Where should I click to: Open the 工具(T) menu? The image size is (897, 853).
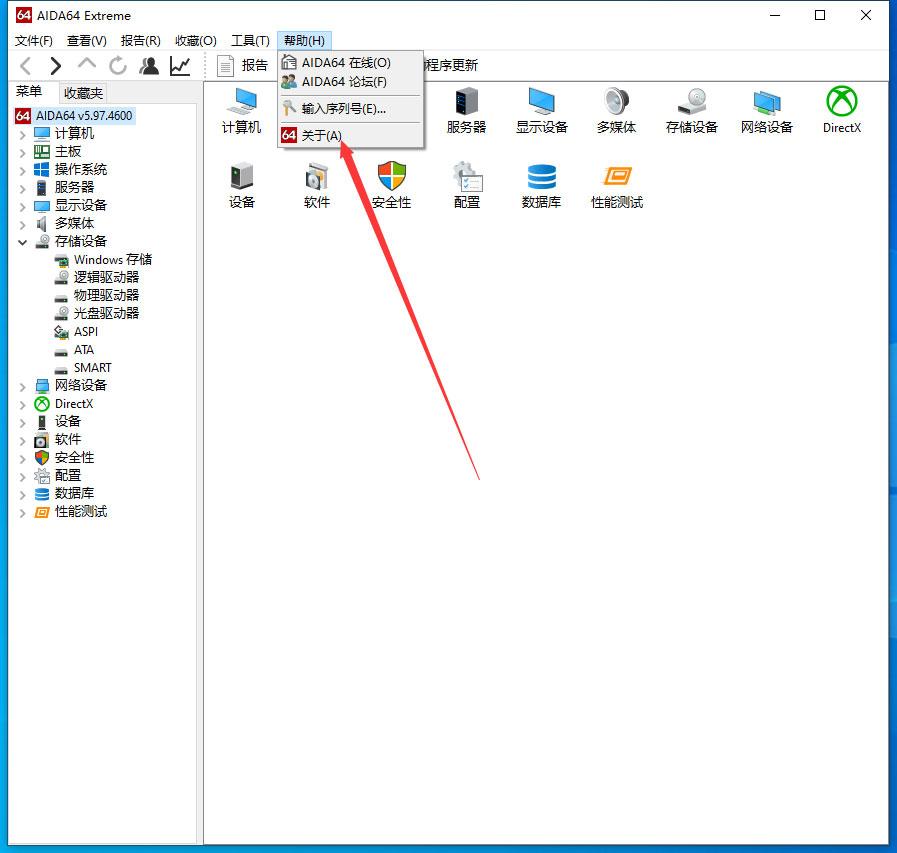249,40
